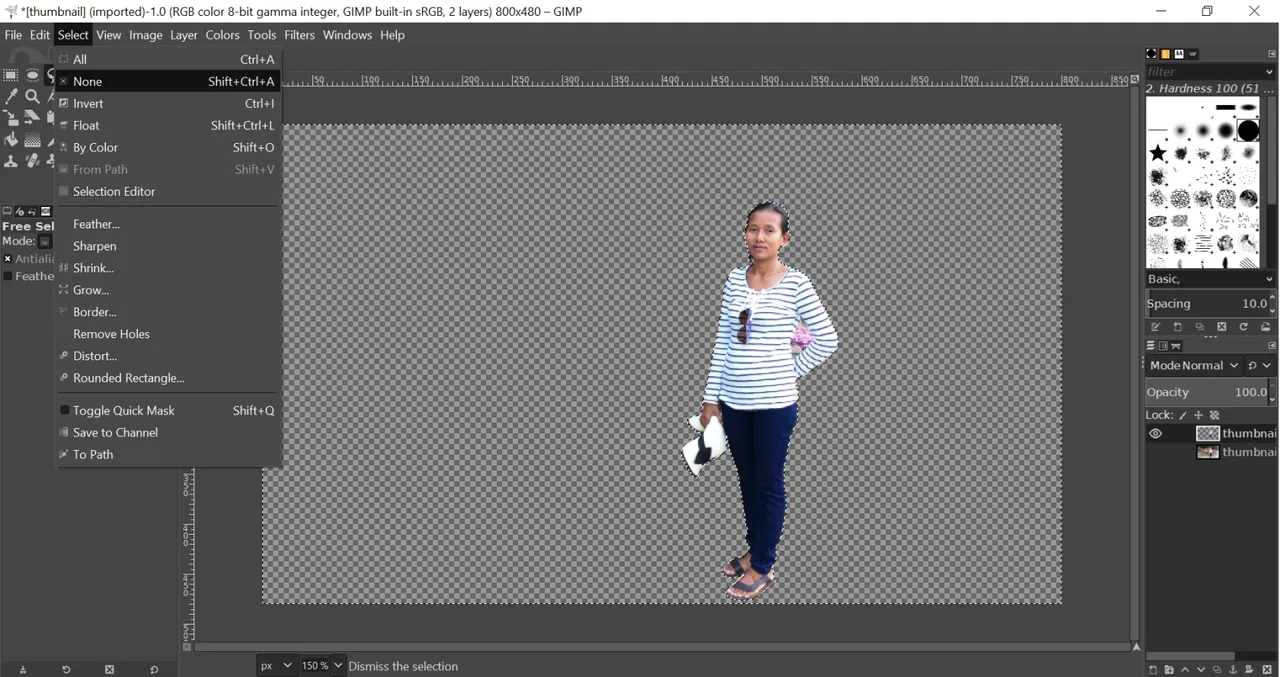
Task: Click Edit this brush icon
Action: click(1155, 327)
